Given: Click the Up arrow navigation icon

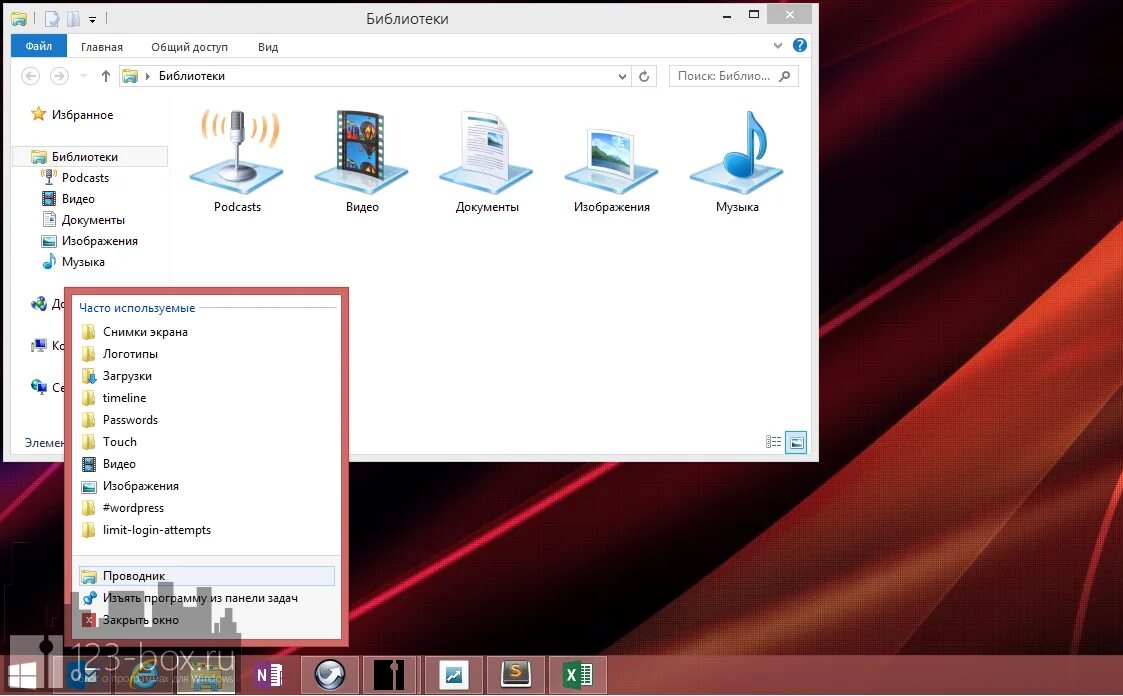Looking at the screenshot, I should click(x=105, y=75).
